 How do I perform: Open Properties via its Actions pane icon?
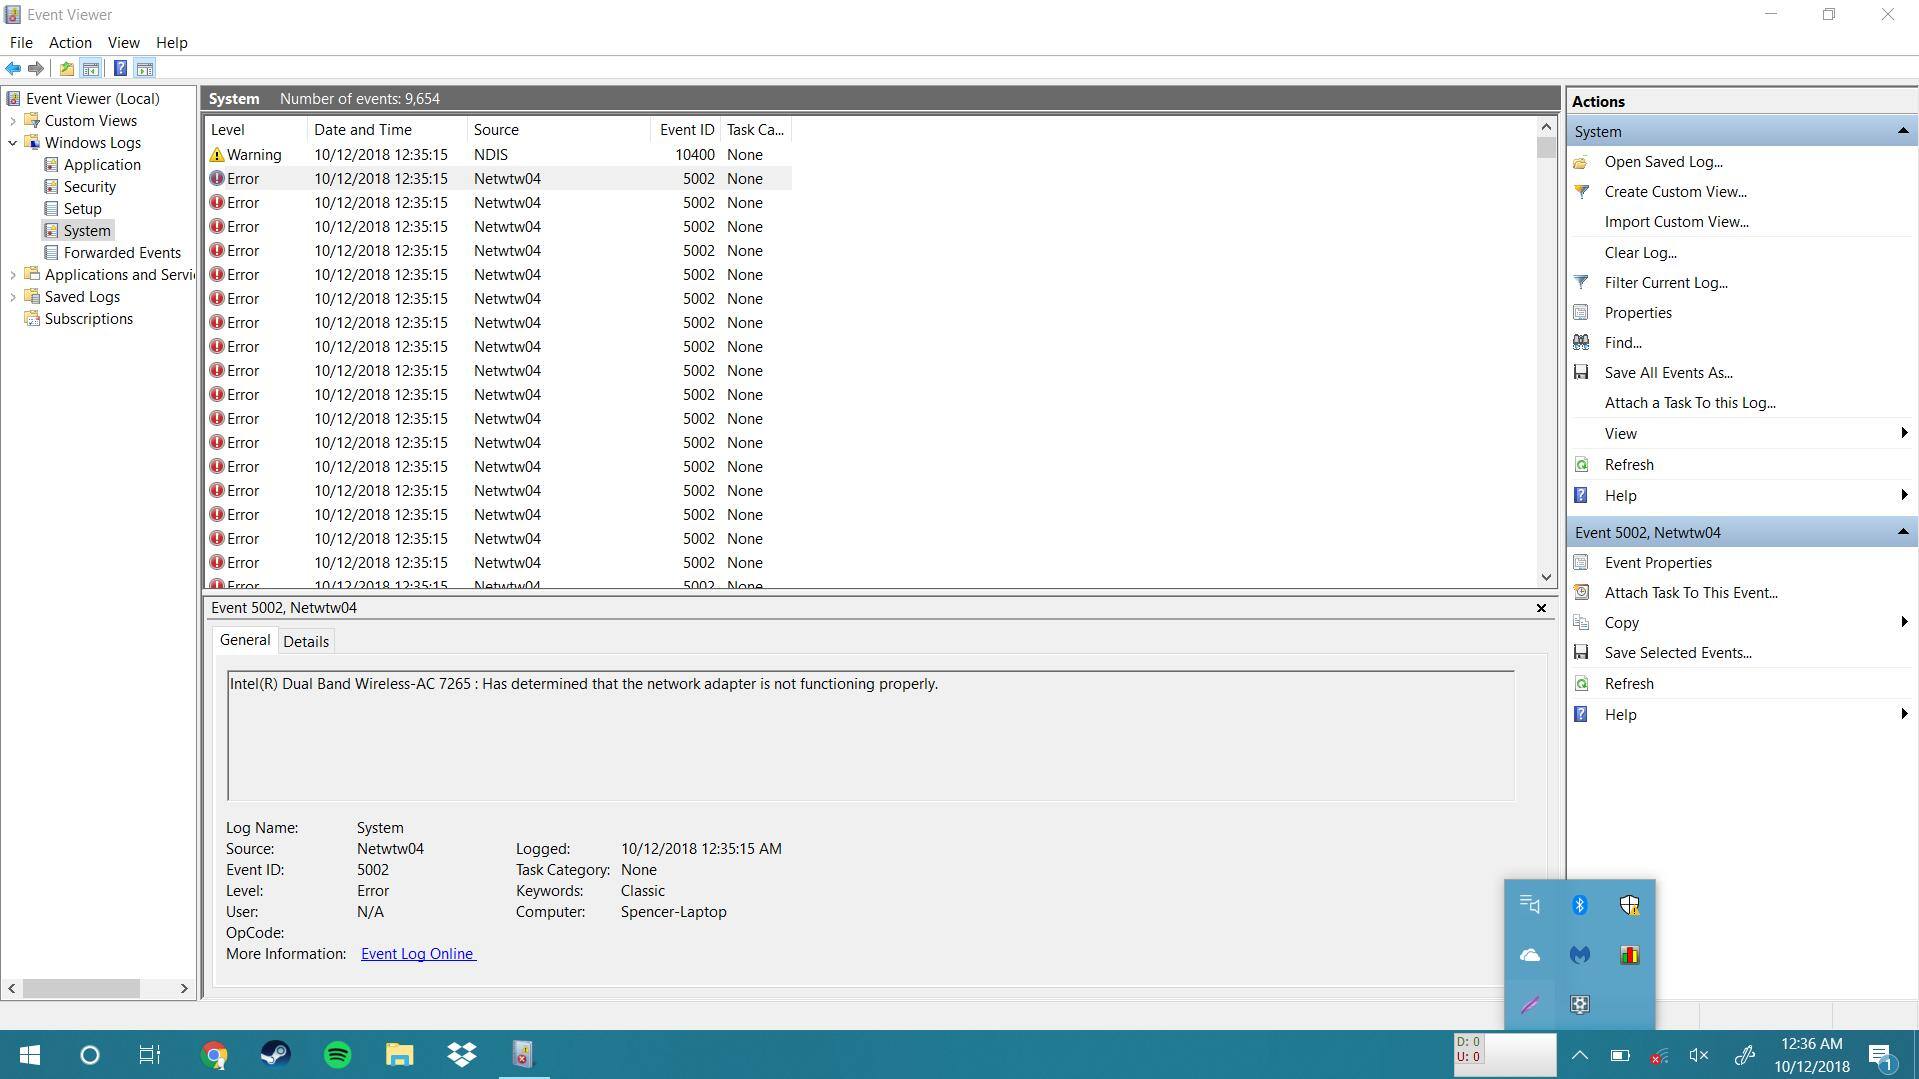1581,312
